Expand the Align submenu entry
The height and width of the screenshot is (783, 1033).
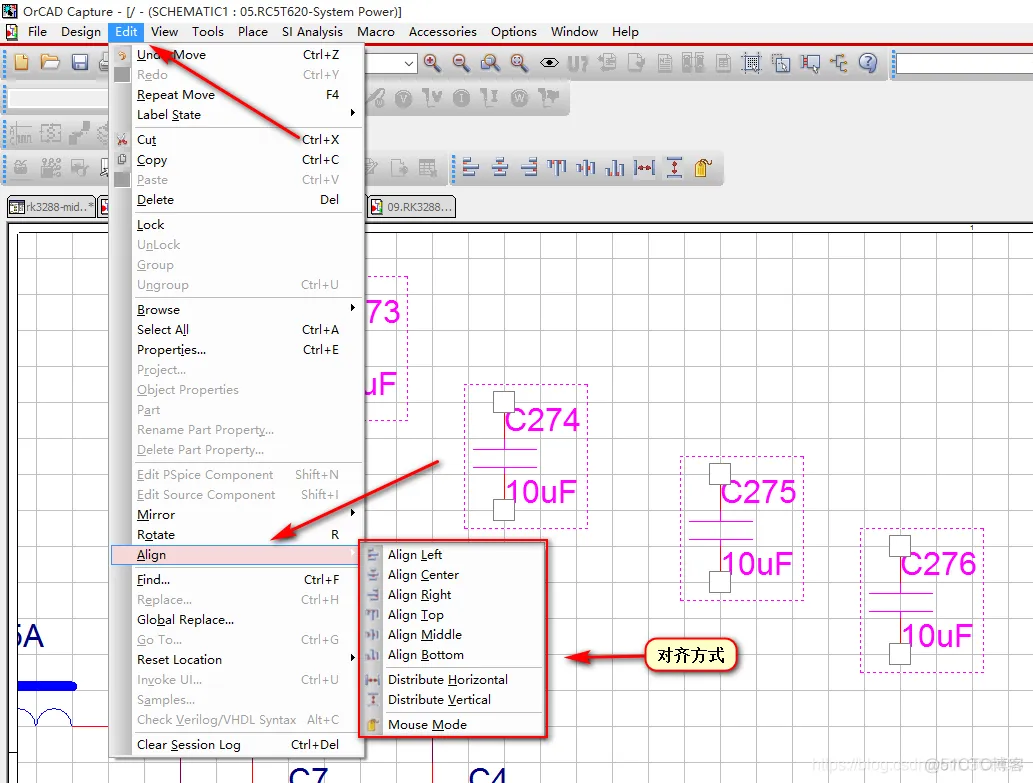pyautogui.click(x=237, y=555)
